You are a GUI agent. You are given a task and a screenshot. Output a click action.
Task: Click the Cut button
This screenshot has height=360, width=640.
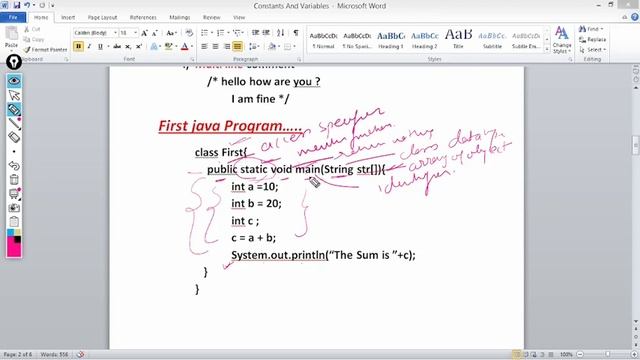32,29
